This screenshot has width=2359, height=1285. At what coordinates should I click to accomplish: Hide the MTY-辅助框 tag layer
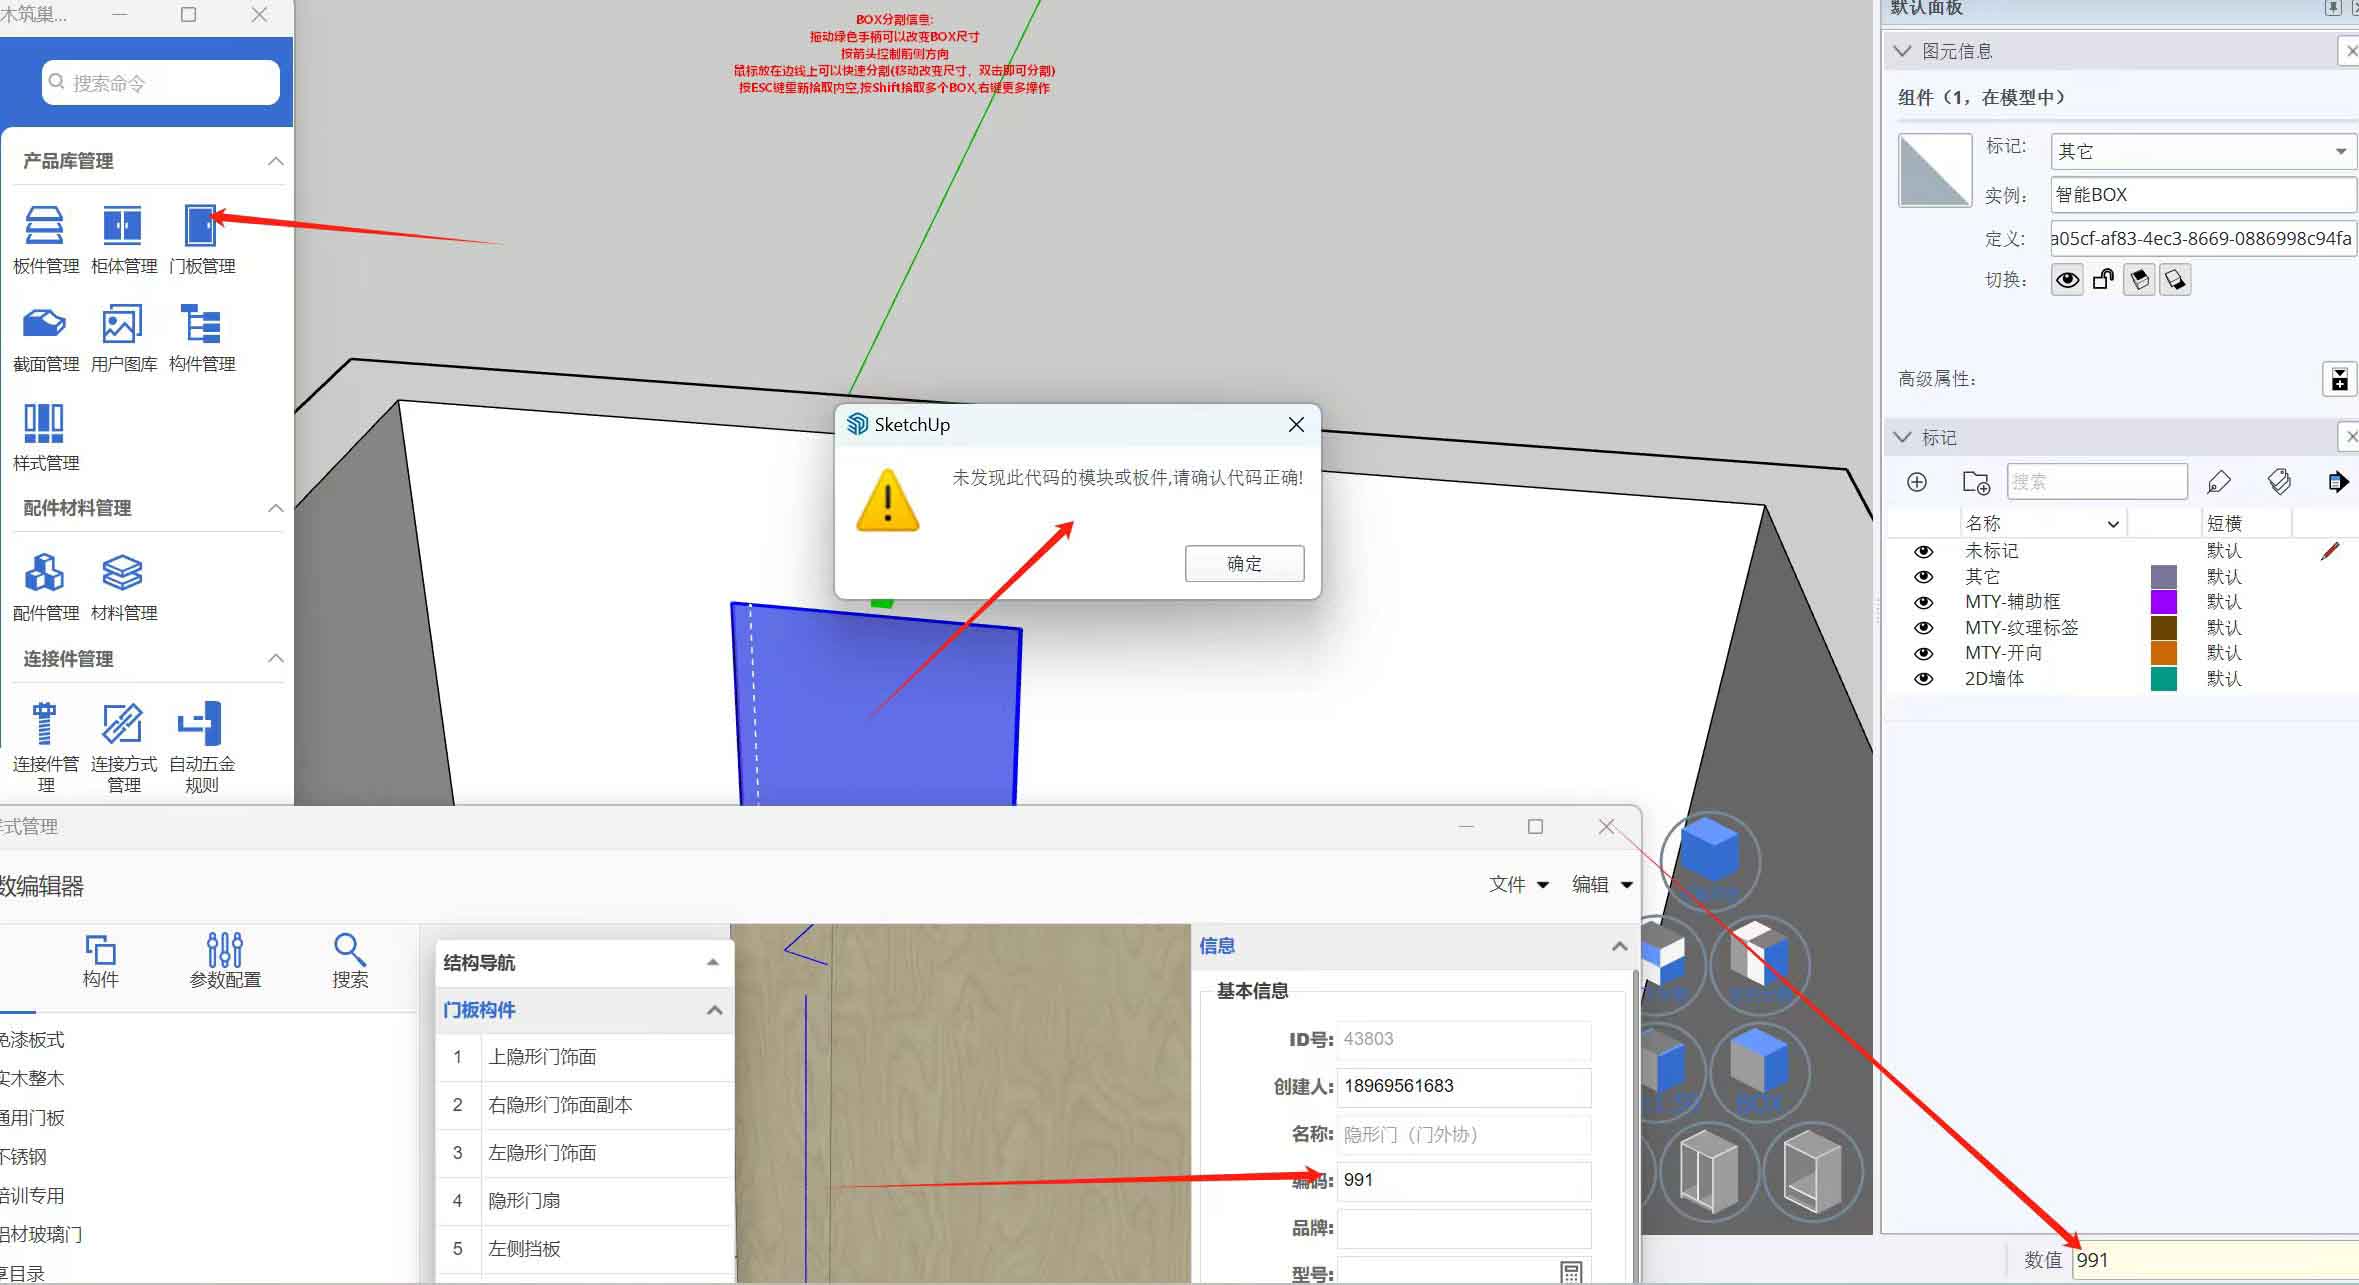[x=1922, y=602]
